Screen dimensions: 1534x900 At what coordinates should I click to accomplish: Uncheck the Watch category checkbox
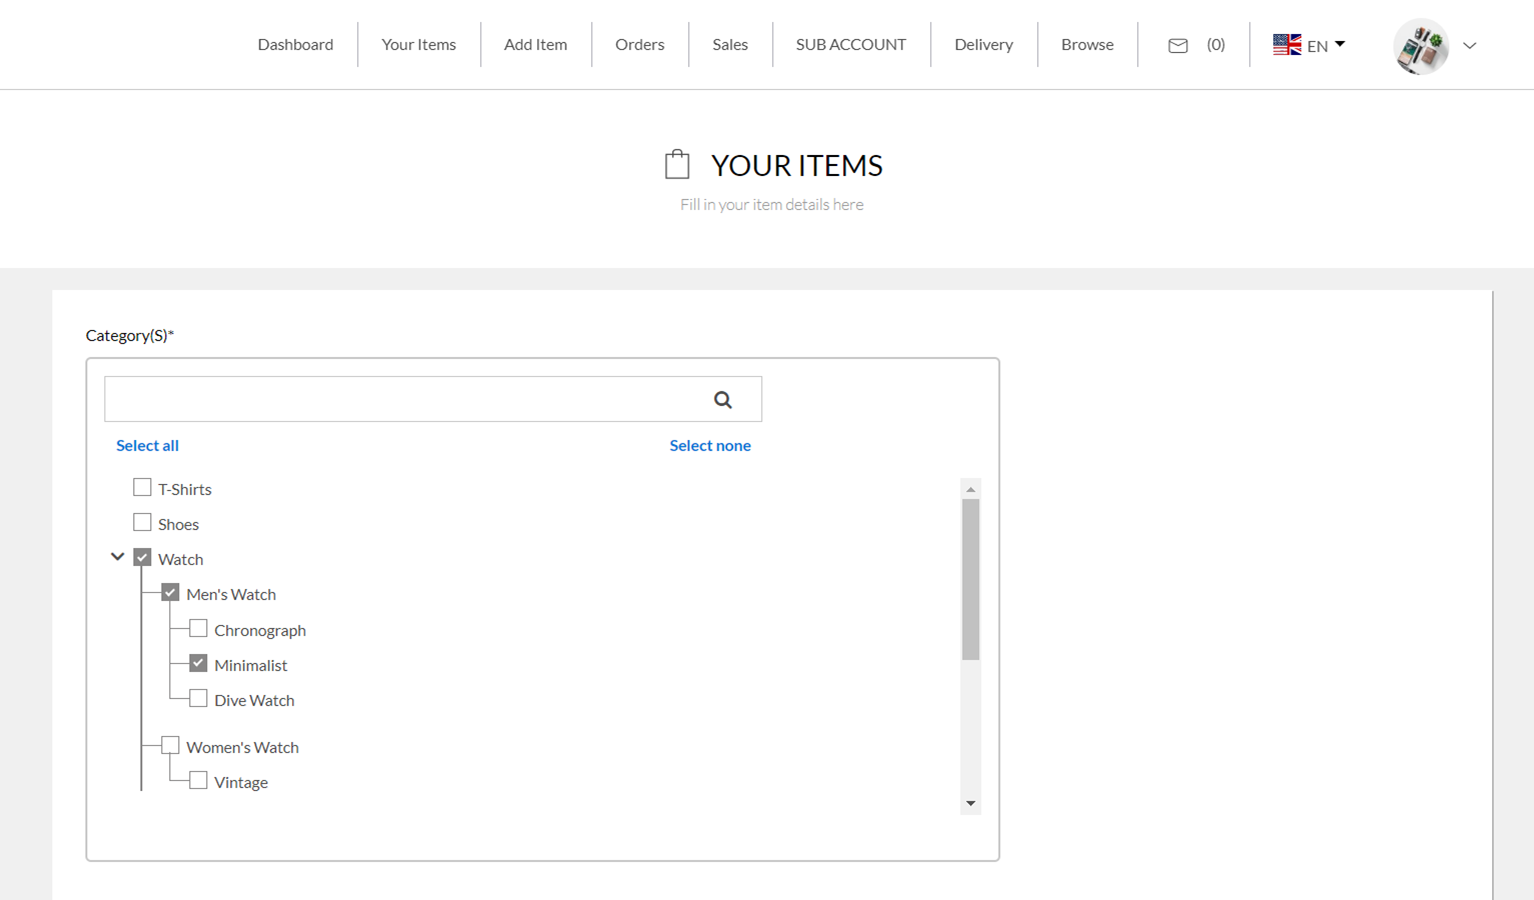coord(142,557)
